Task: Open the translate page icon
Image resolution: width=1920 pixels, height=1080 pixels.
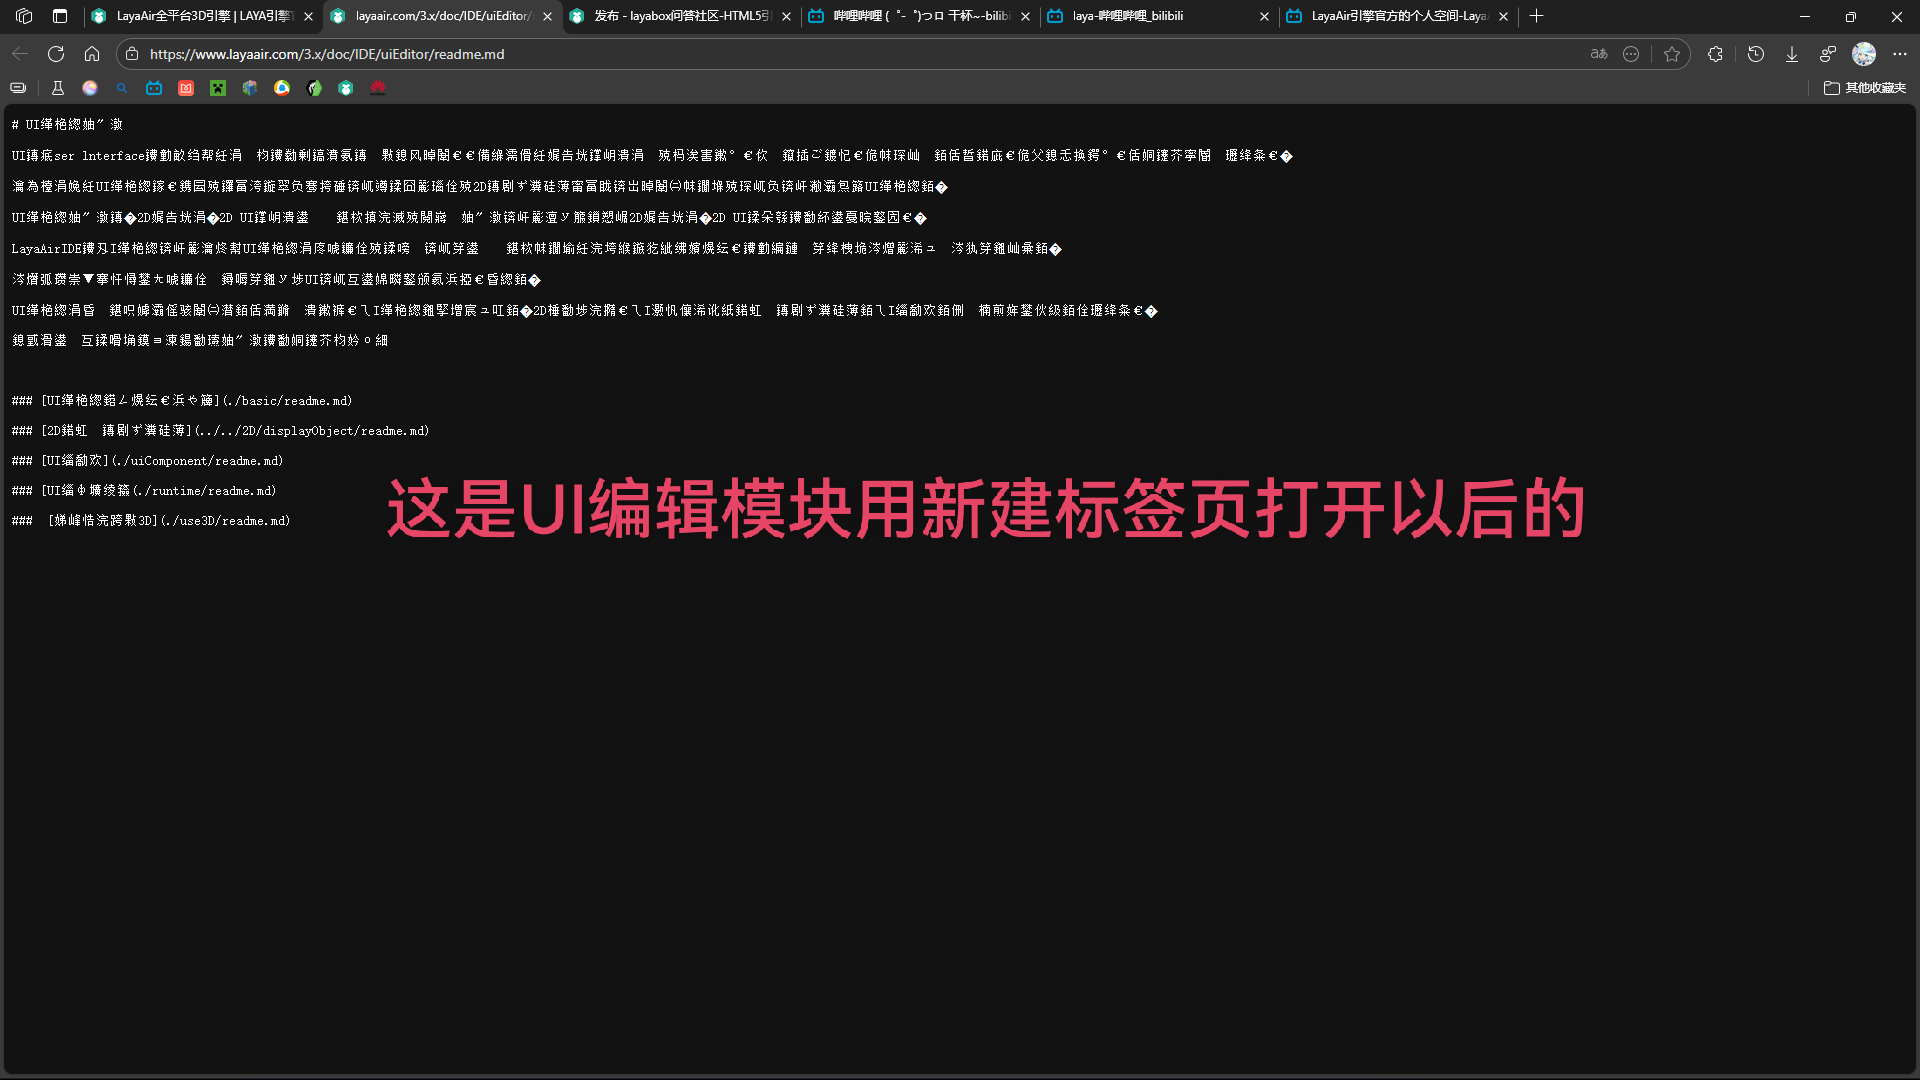Action: point(1598,54)
